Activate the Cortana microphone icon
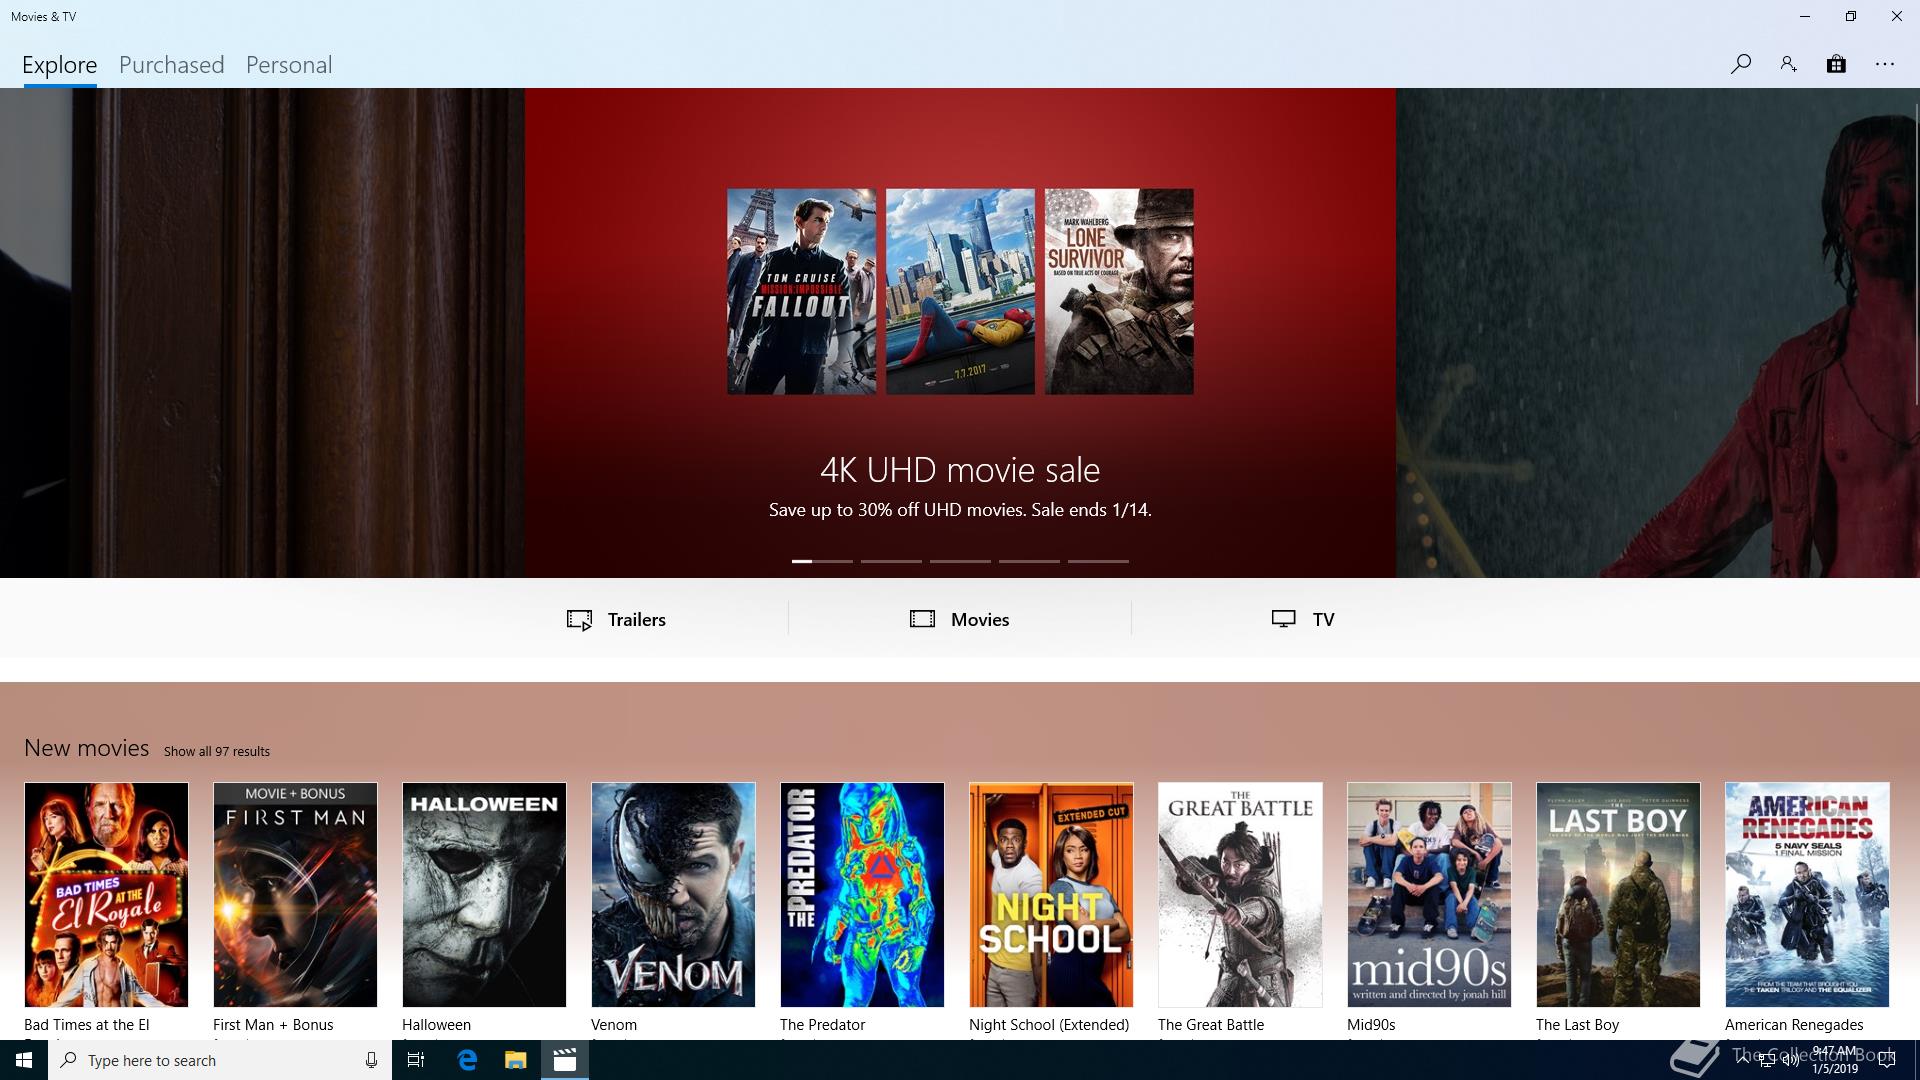Viewport: 1920px width, 1080px height. click(371, 1060)
